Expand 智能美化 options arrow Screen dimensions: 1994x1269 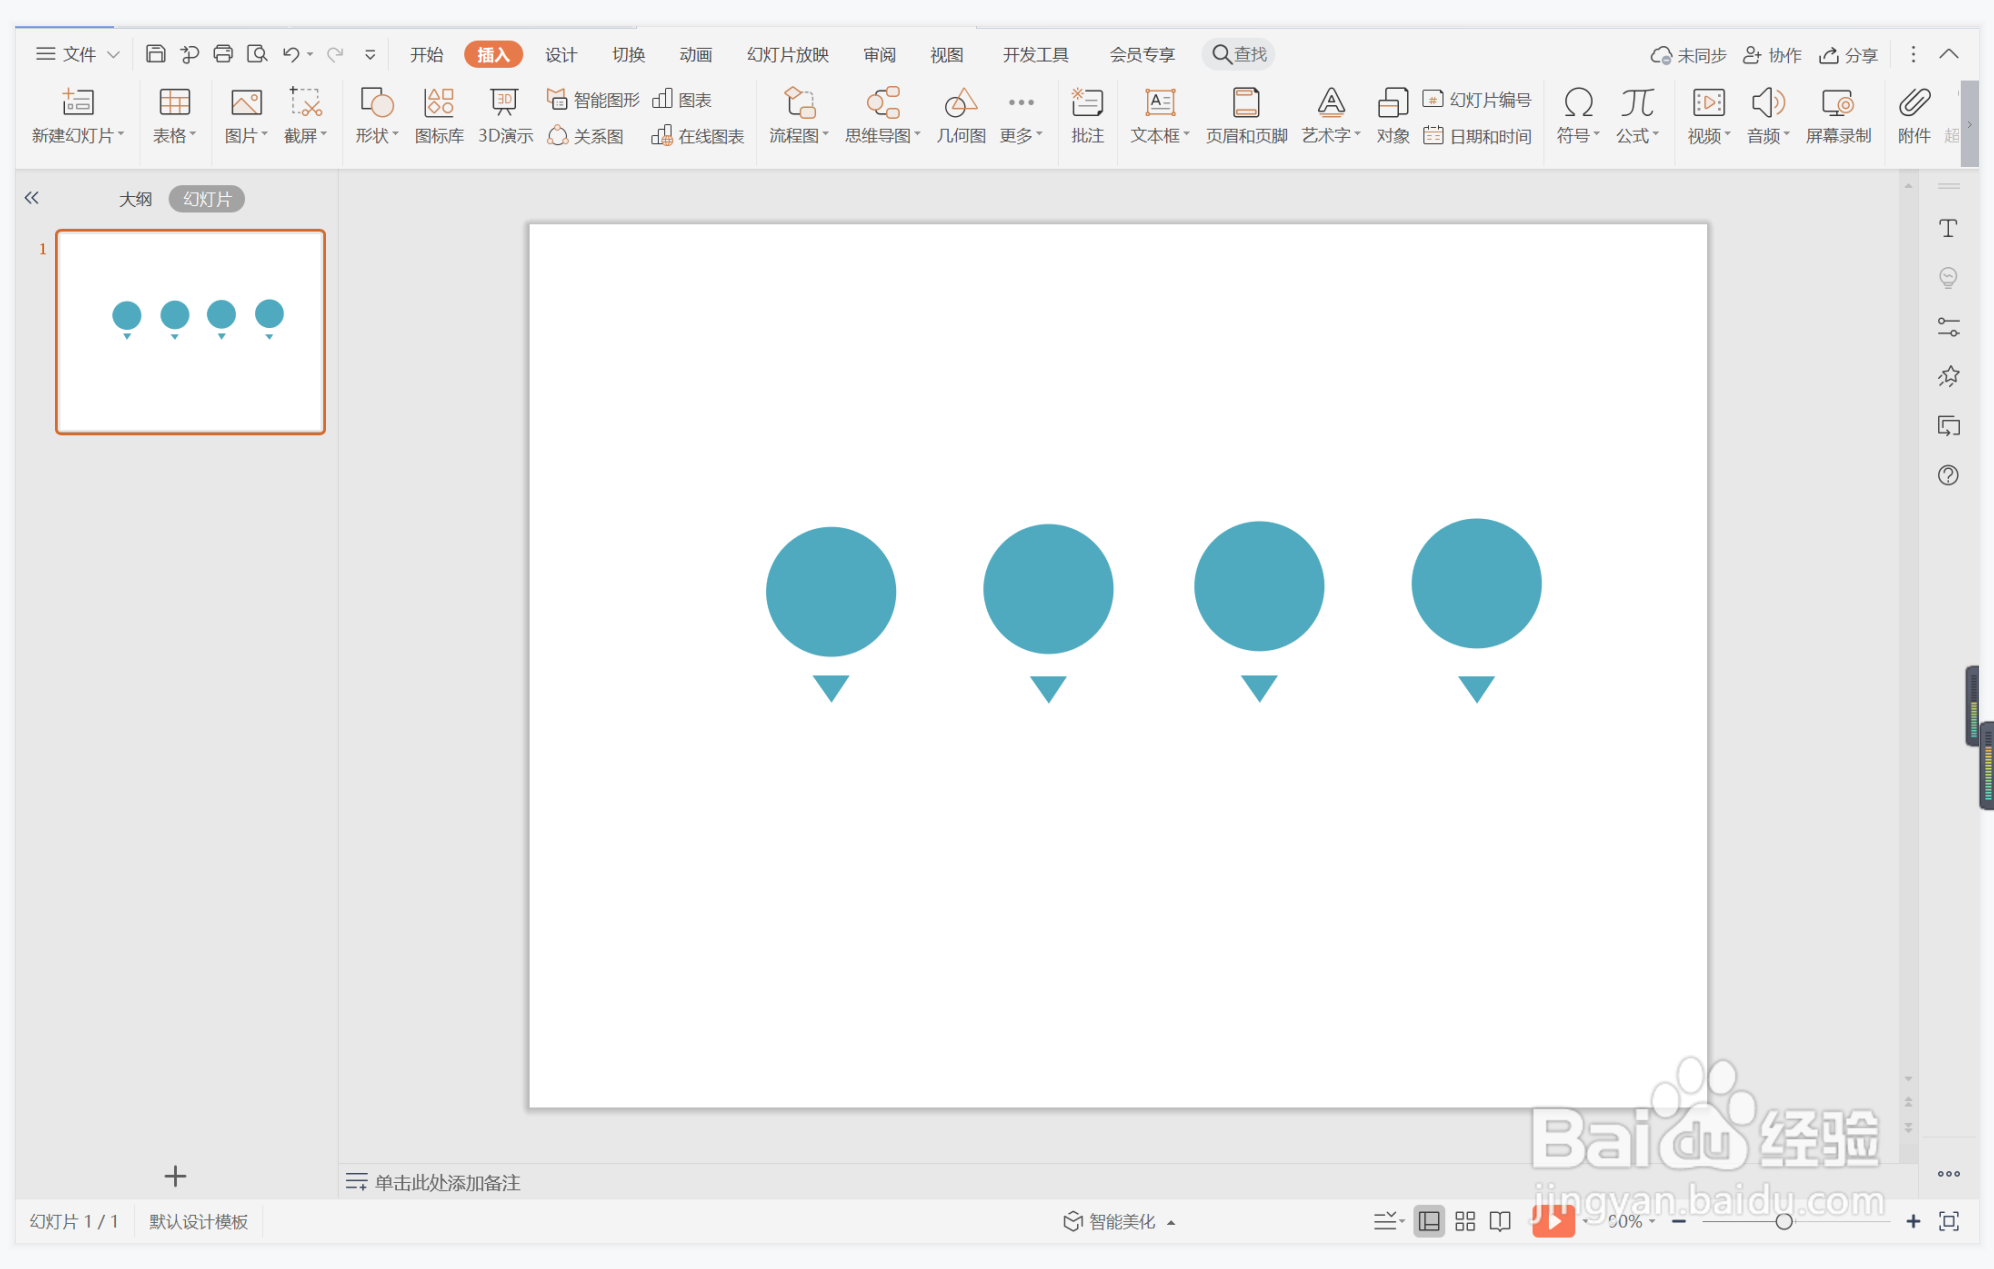click(1171, 1222)
